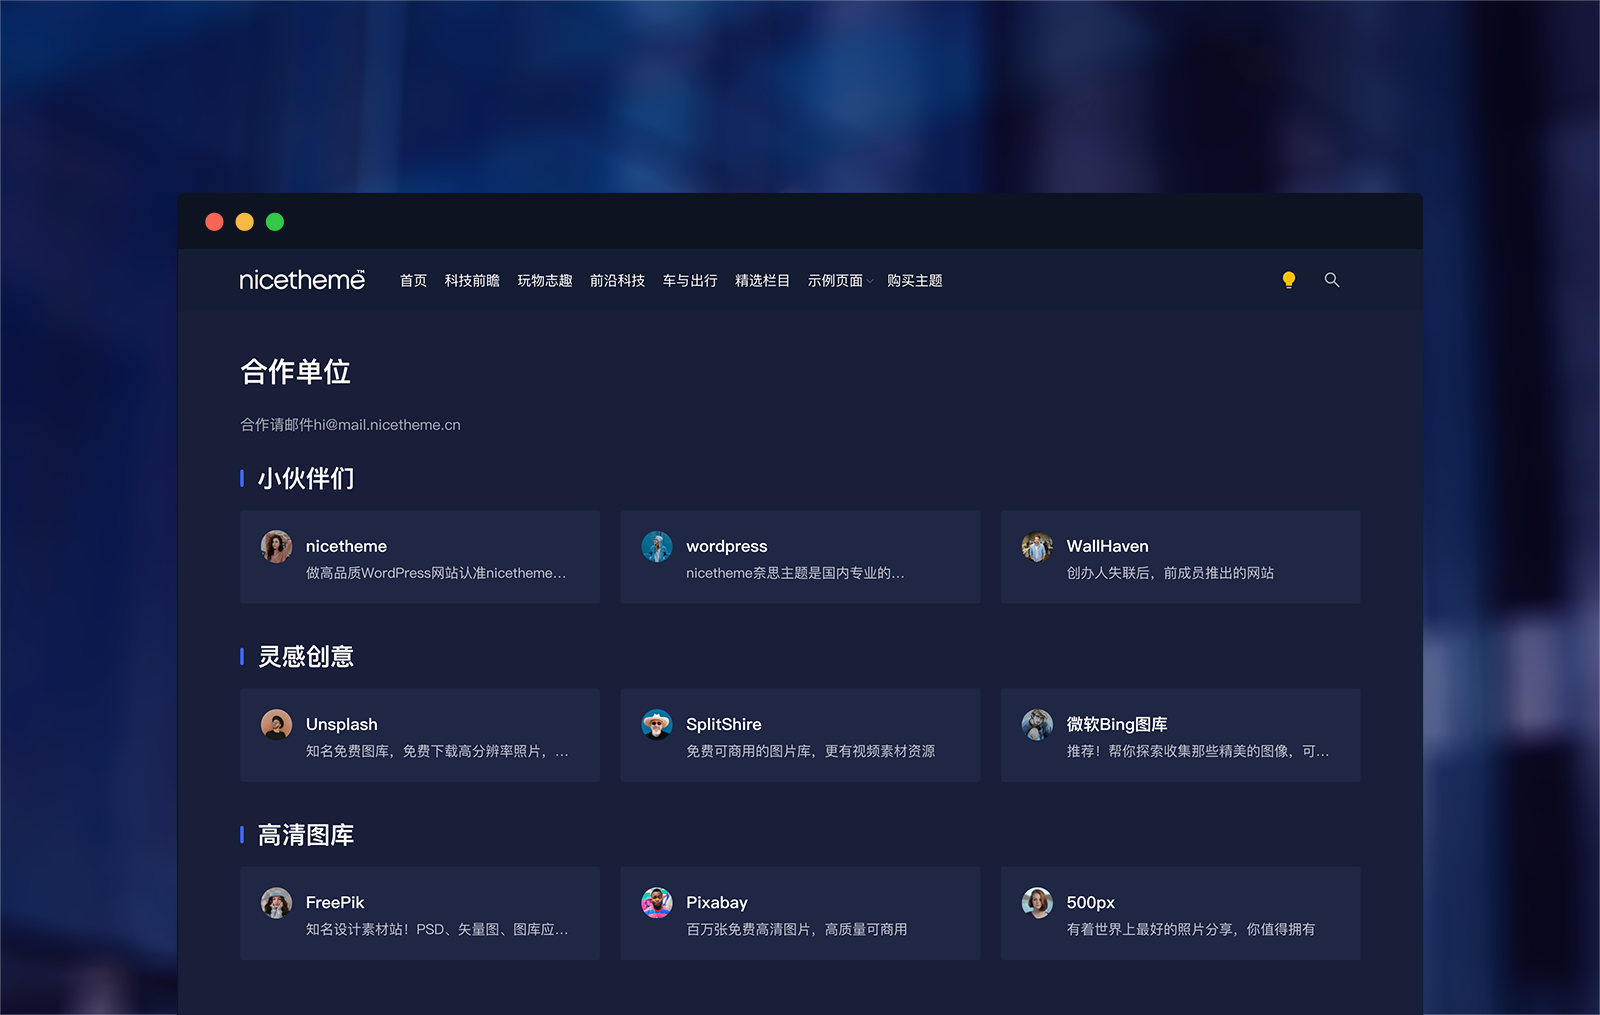This screenshot has height=1015, width=1600.
Task: Click the nicetheme partner avatar
Action: click(x=276, y=547)
